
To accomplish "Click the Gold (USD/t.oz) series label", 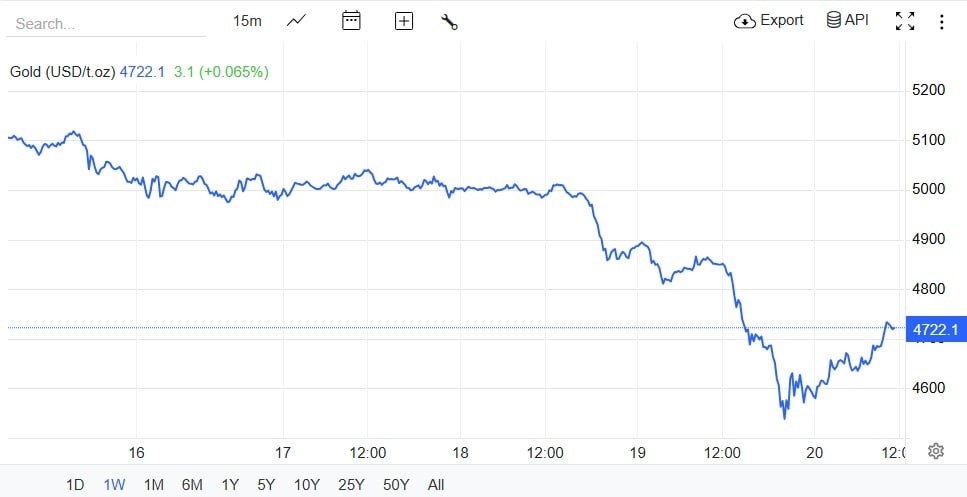I will pyautogui.click(x=62, y=72).
